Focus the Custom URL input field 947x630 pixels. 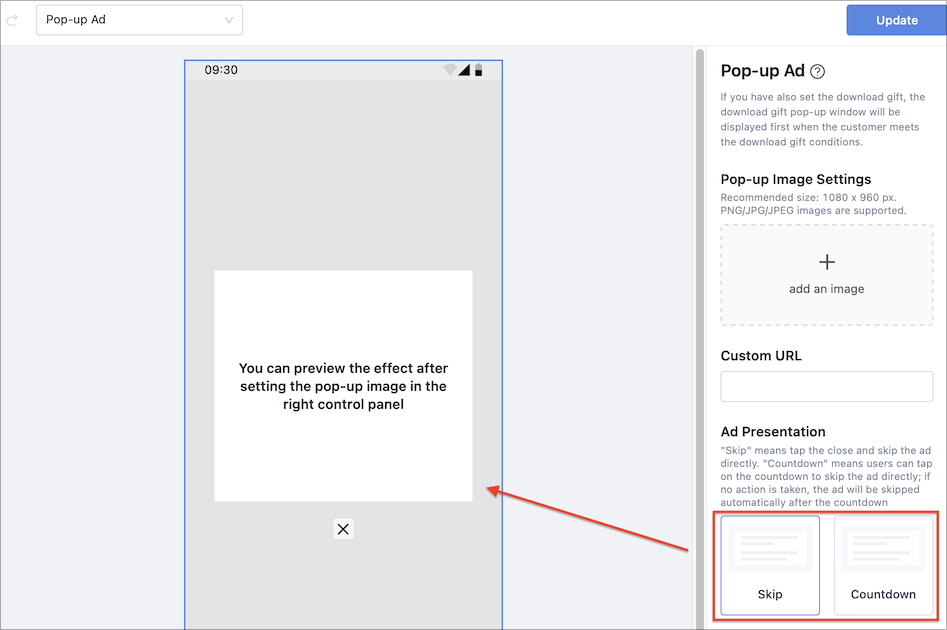pos(826,387)
